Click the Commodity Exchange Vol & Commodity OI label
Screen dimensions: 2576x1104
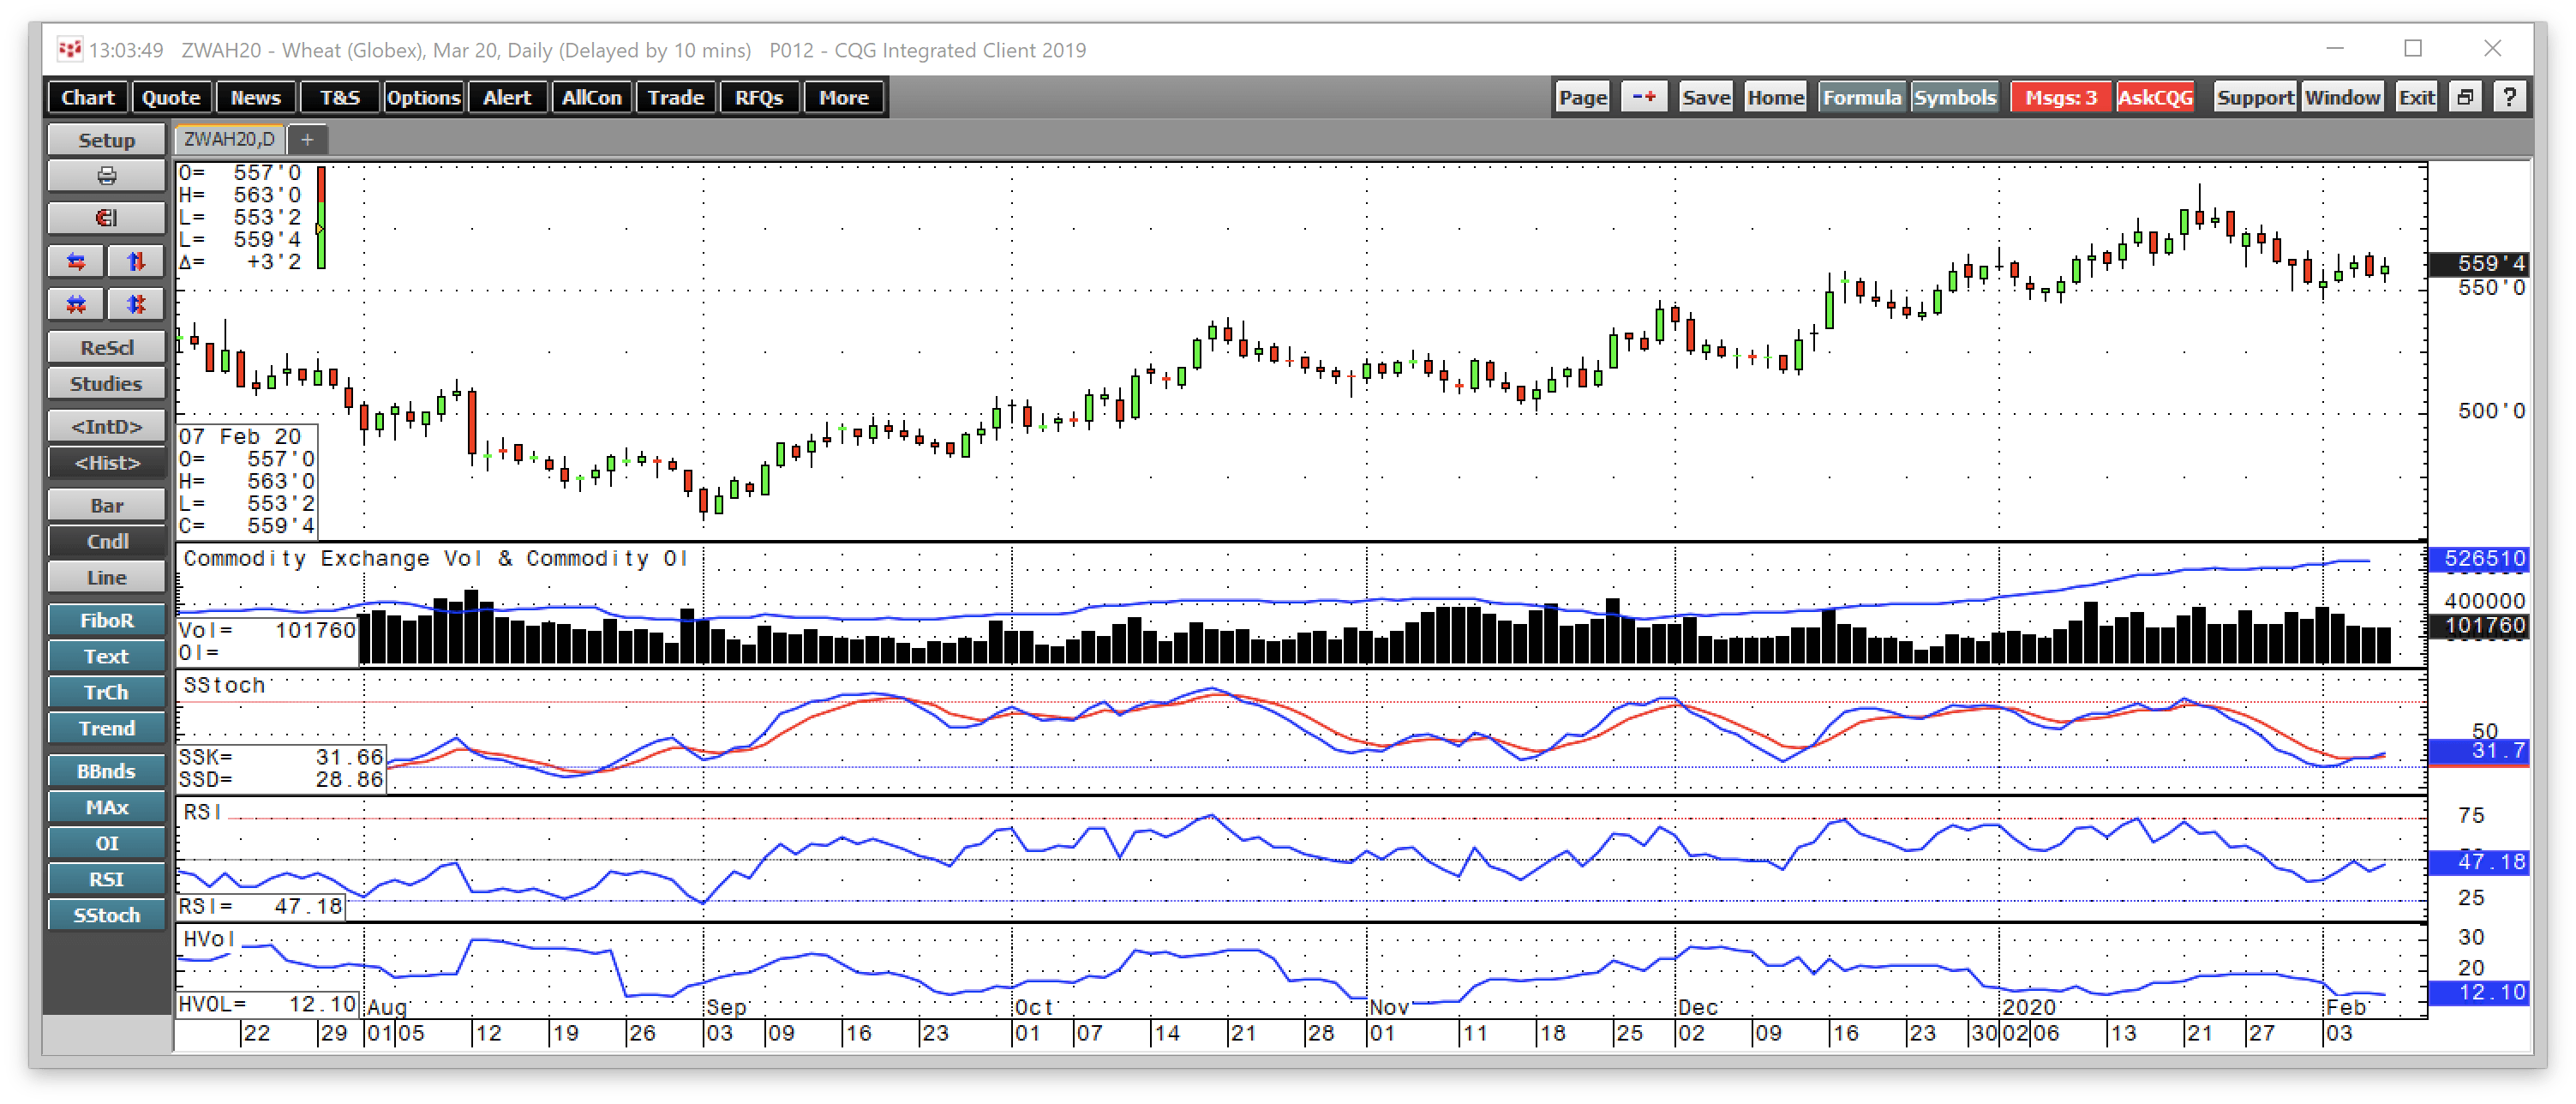[x=435, y=559]
